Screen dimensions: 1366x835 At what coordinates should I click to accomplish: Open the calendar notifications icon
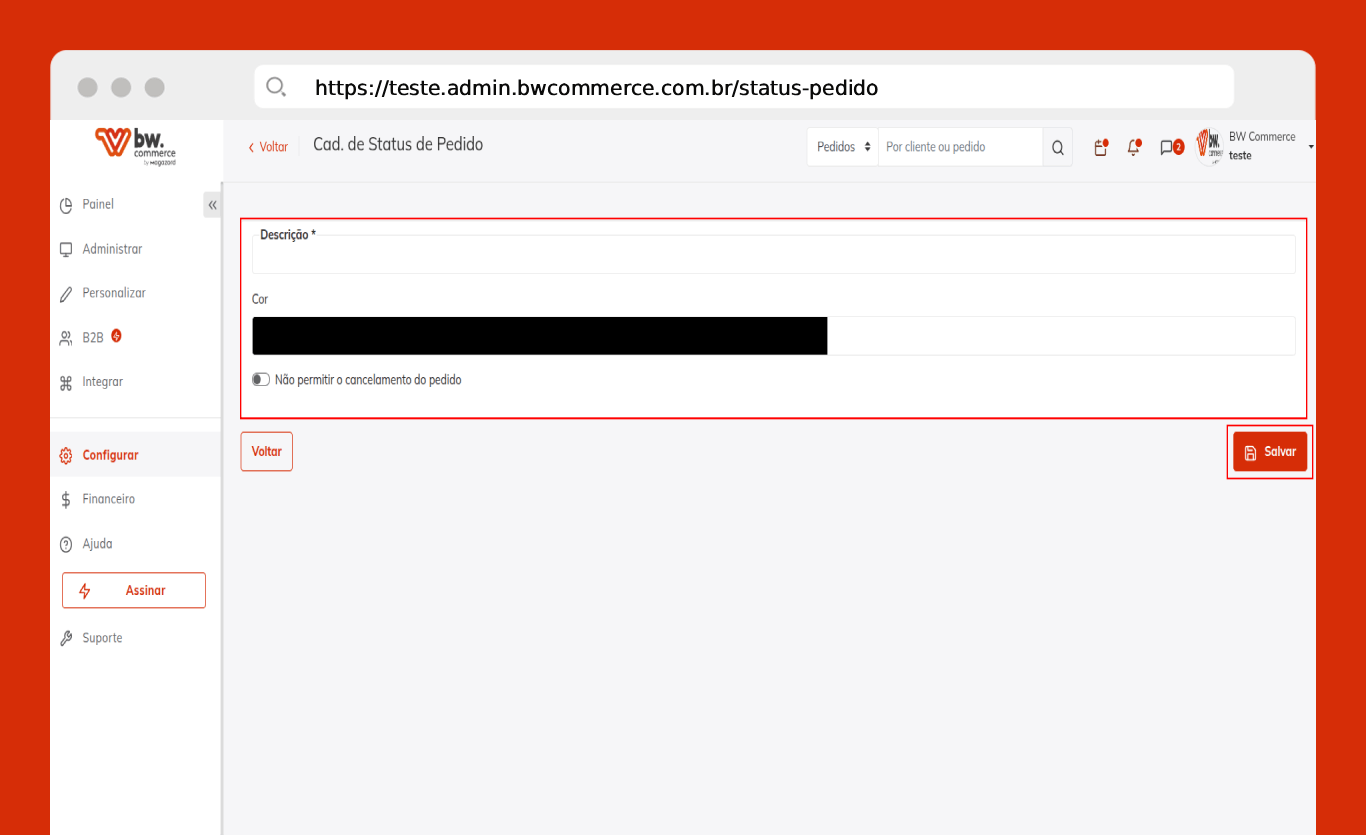pos(1100,147)
